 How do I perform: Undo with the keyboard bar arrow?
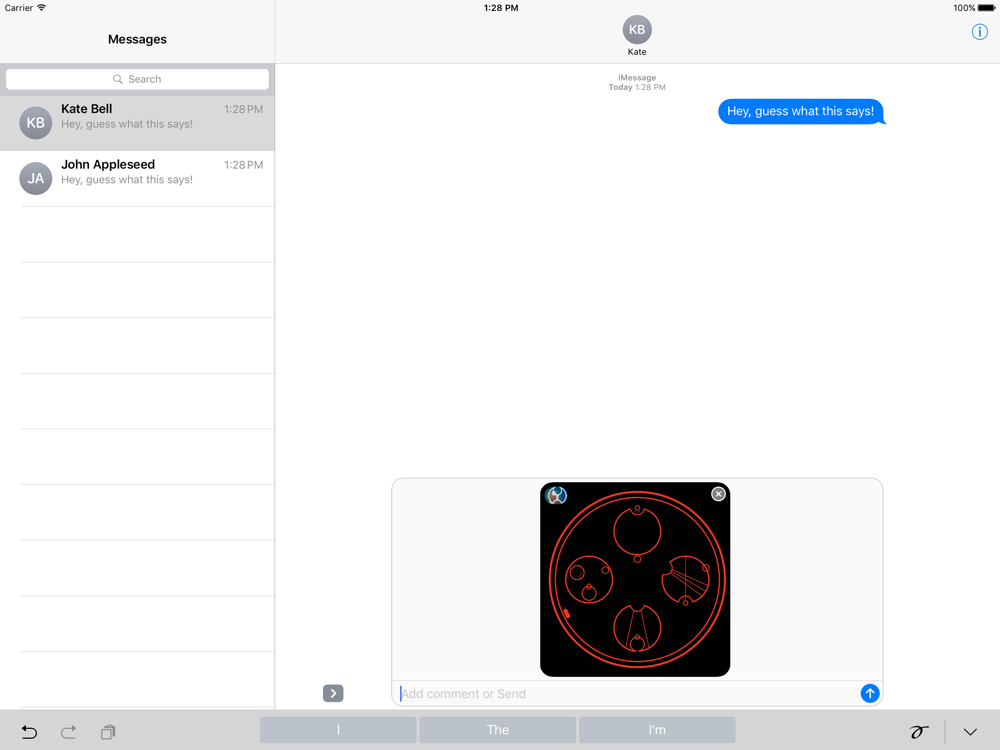coord(29,732)
